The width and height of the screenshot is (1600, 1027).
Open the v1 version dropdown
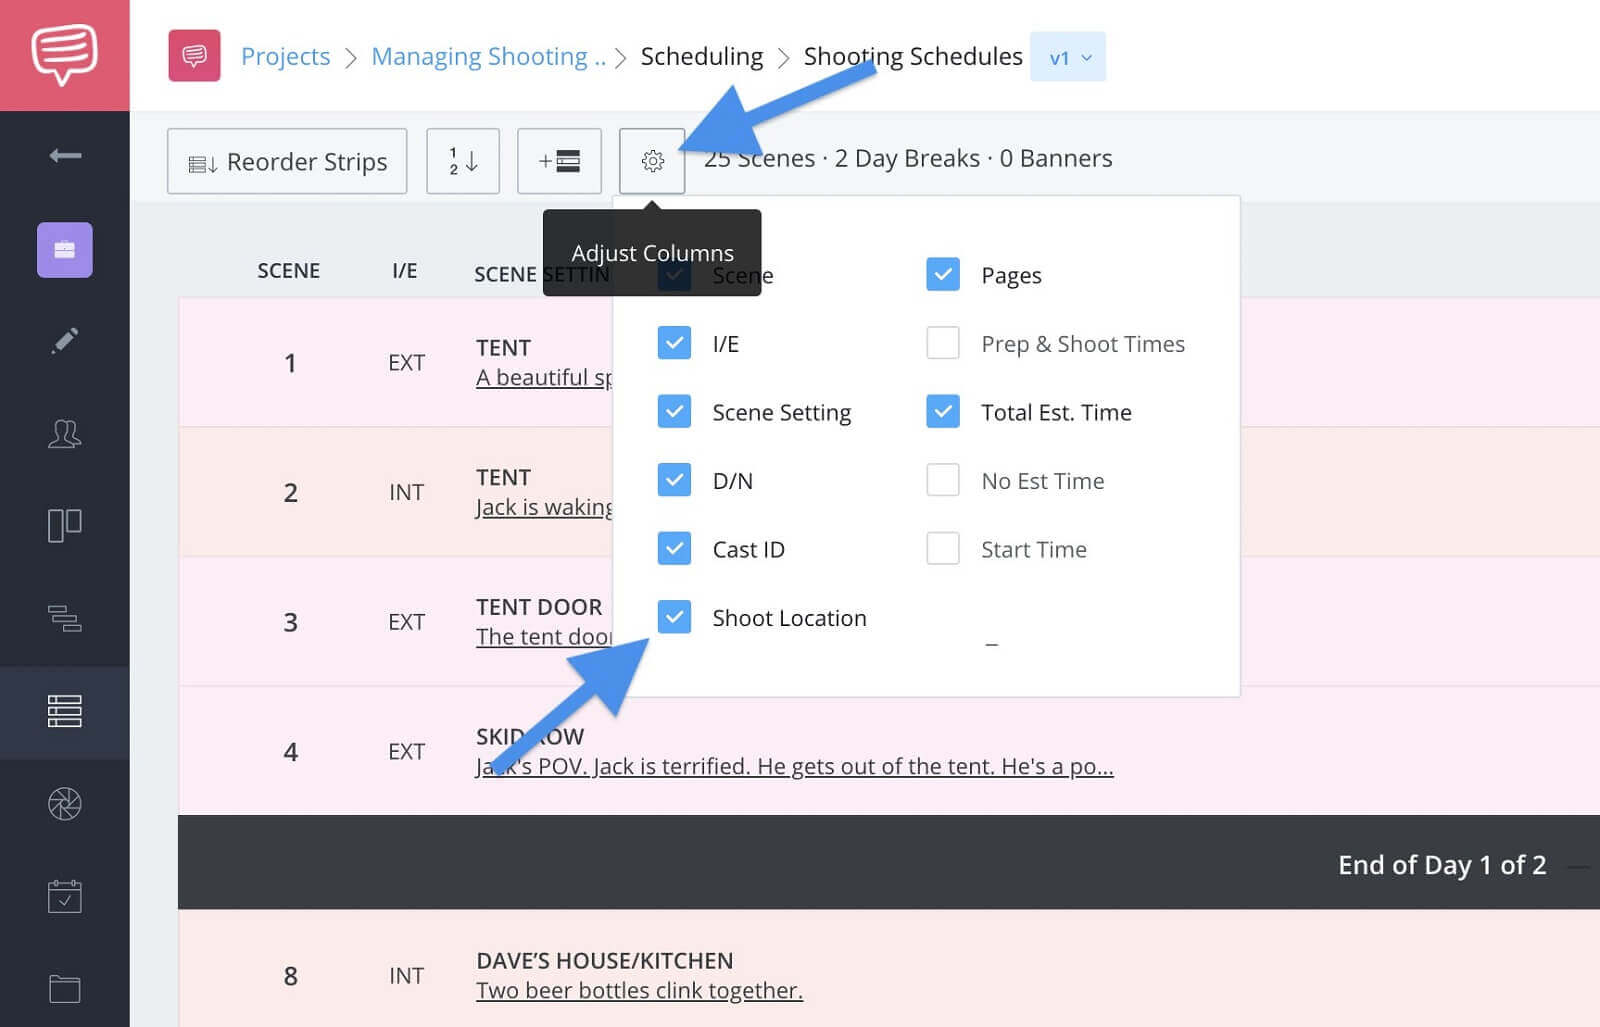pyautogui.click(x=1068, y=57)
